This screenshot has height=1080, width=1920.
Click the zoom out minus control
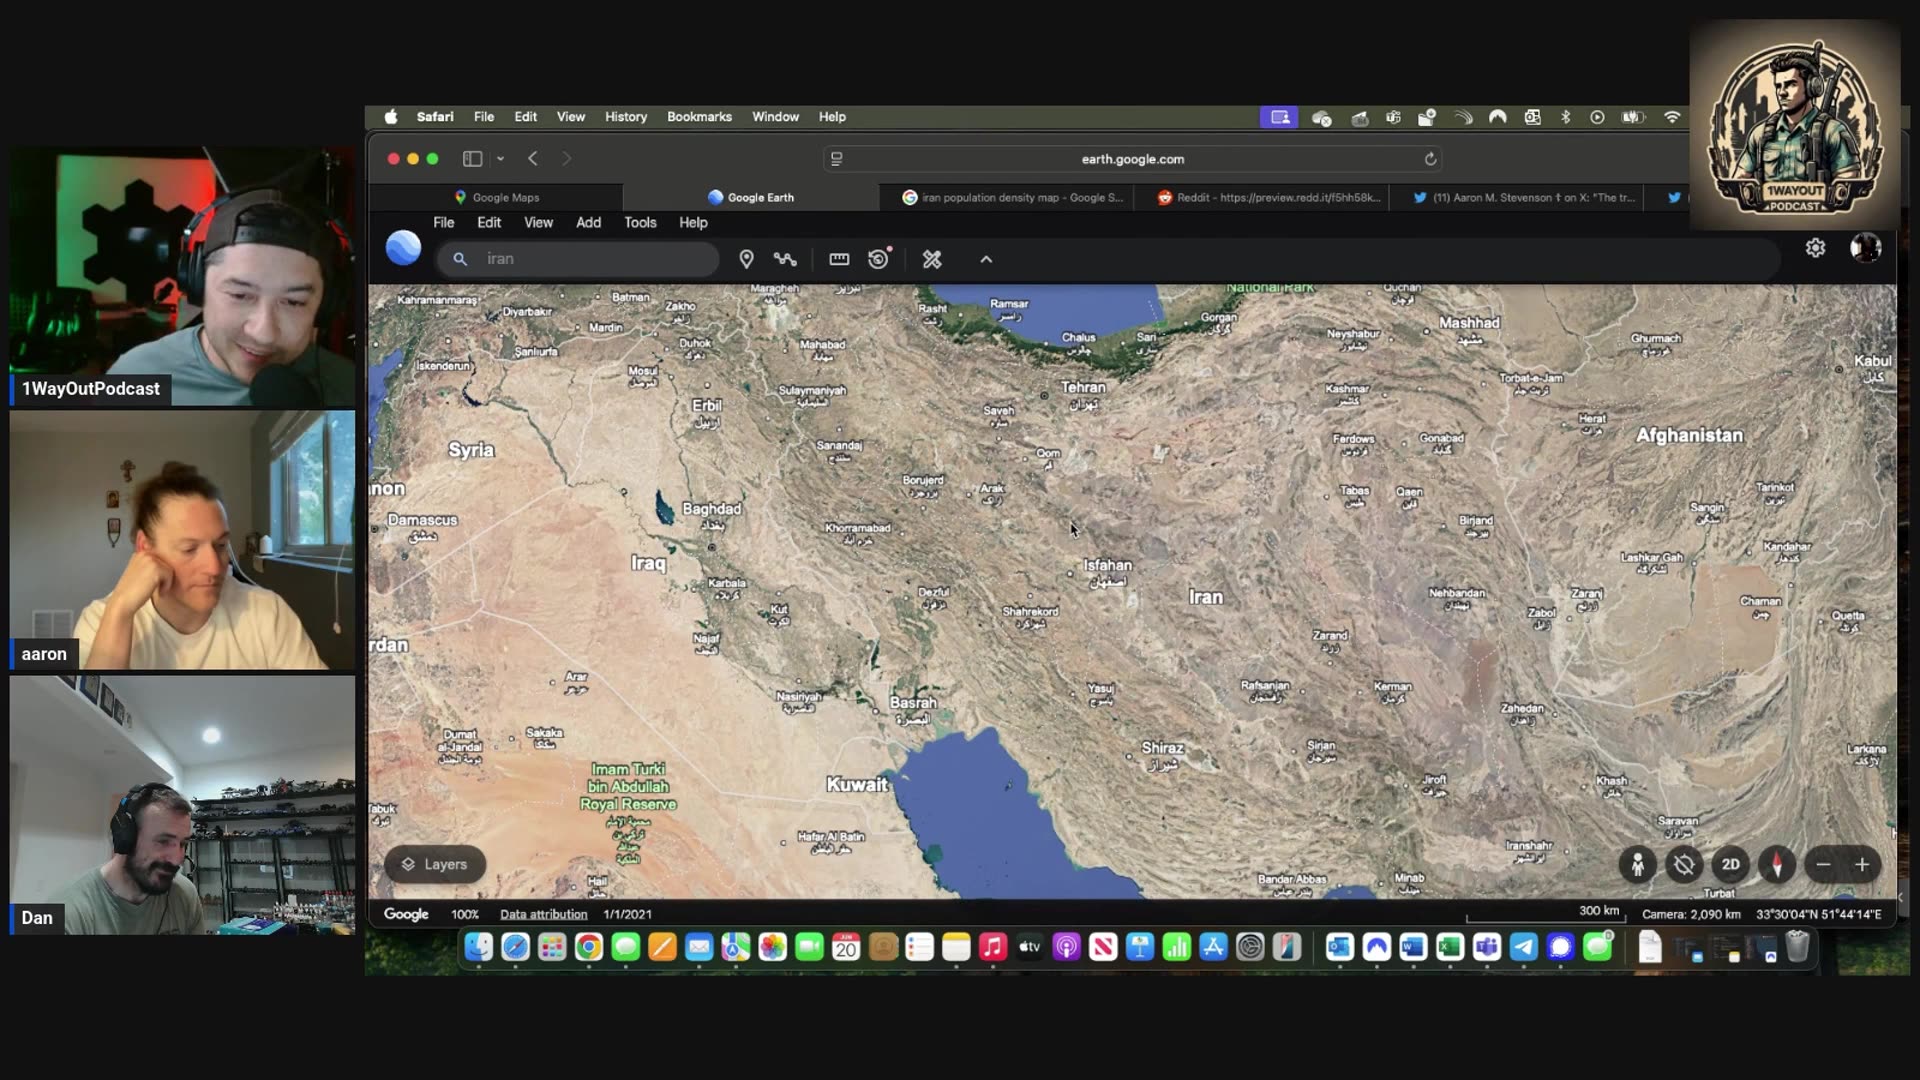click(1824, 865)
